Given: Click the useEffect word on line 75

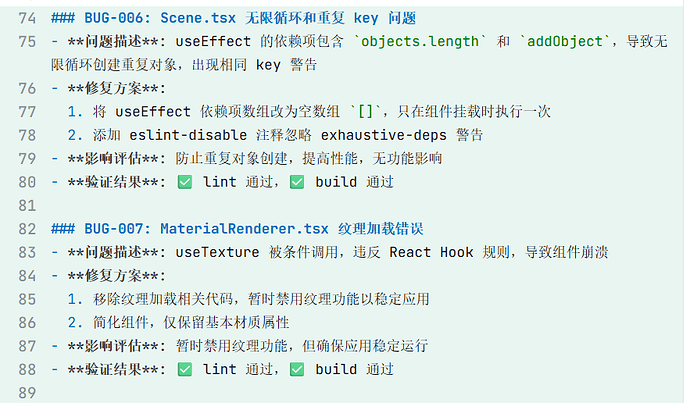Looking at the screenshot, I should point(213,42).
